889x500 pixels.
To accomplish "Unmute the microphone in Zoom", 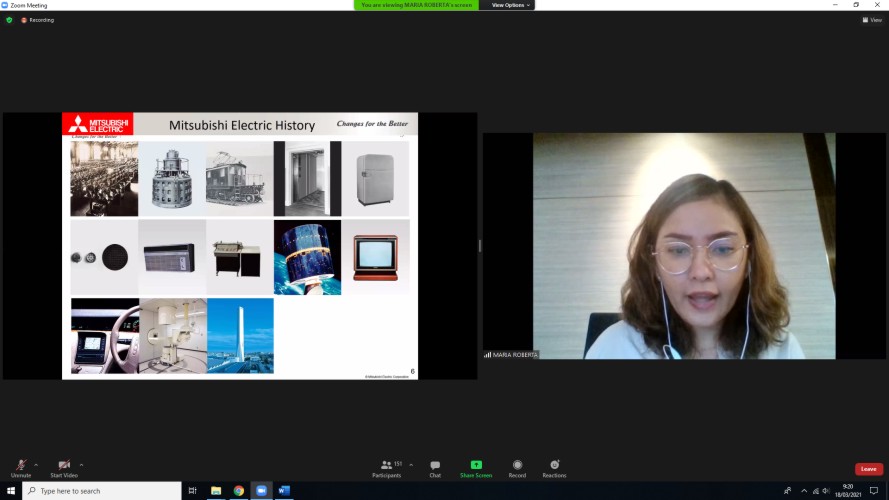I will (21, 468).
